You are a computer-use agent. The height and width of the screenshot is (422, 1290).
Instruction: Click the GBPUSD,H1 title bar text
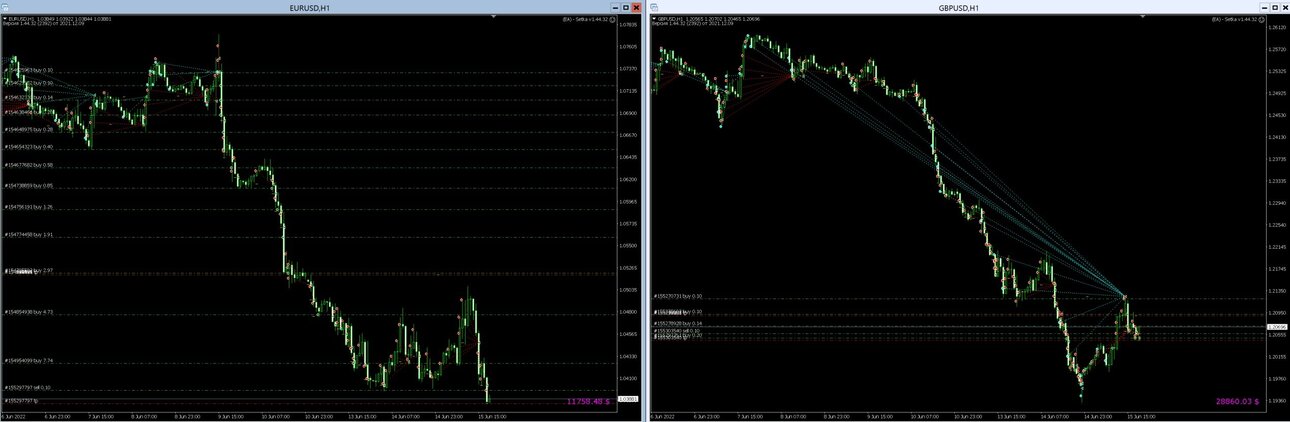[x=958, y=8]
